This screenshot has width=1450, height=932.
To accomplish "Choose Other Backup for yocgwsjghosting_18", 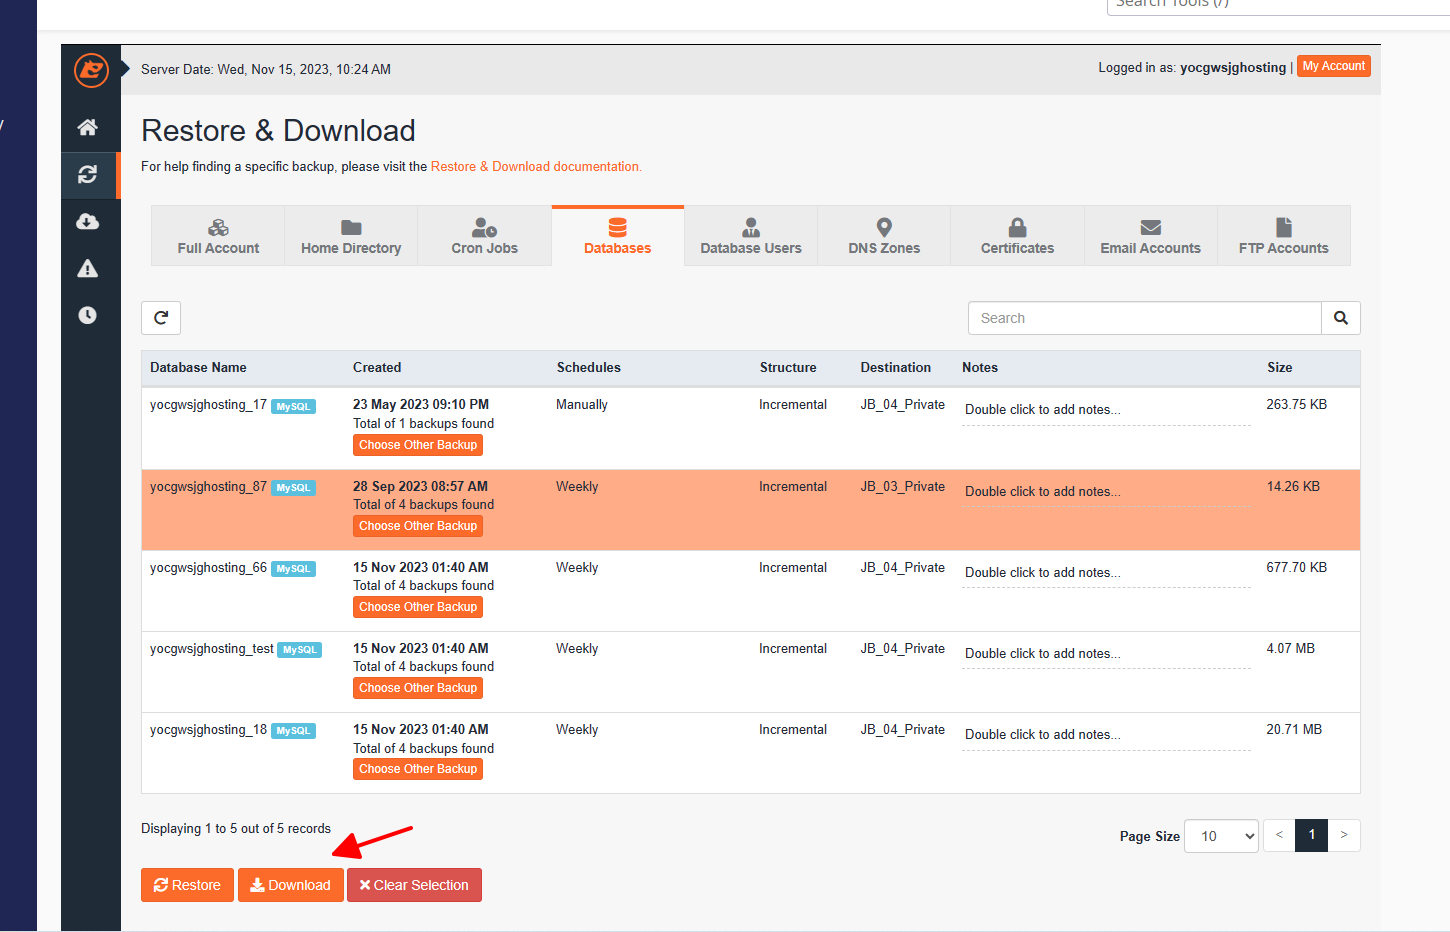I will (x=418, y=769).
